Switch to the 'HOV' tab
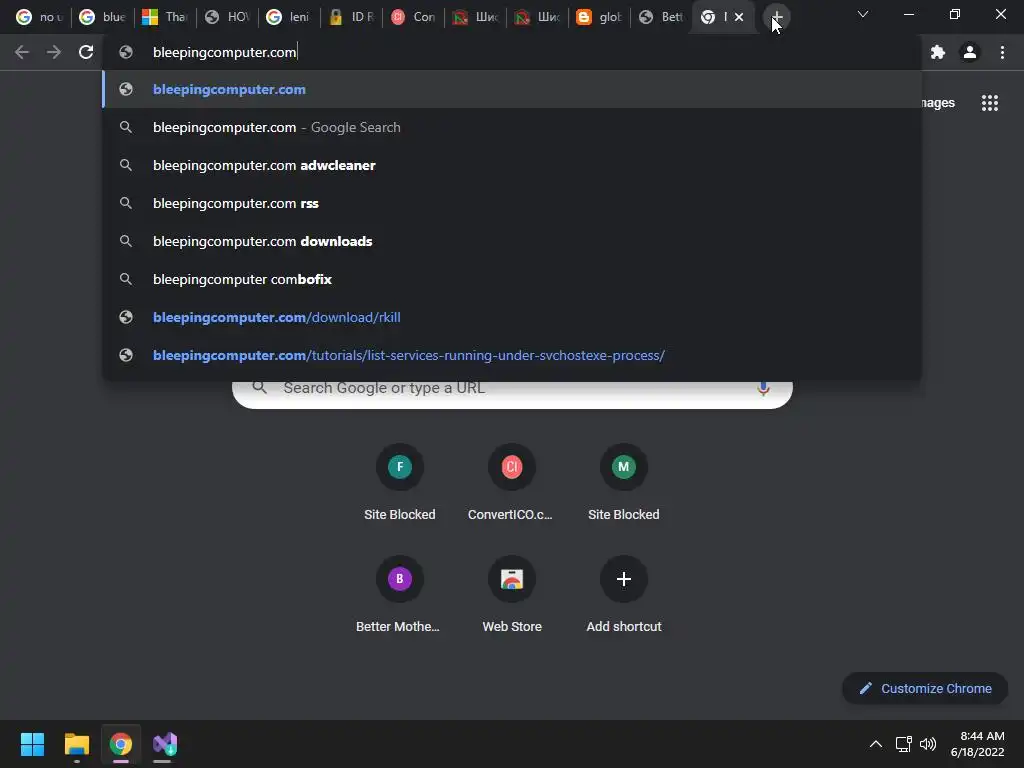 [x=227, y=17]
